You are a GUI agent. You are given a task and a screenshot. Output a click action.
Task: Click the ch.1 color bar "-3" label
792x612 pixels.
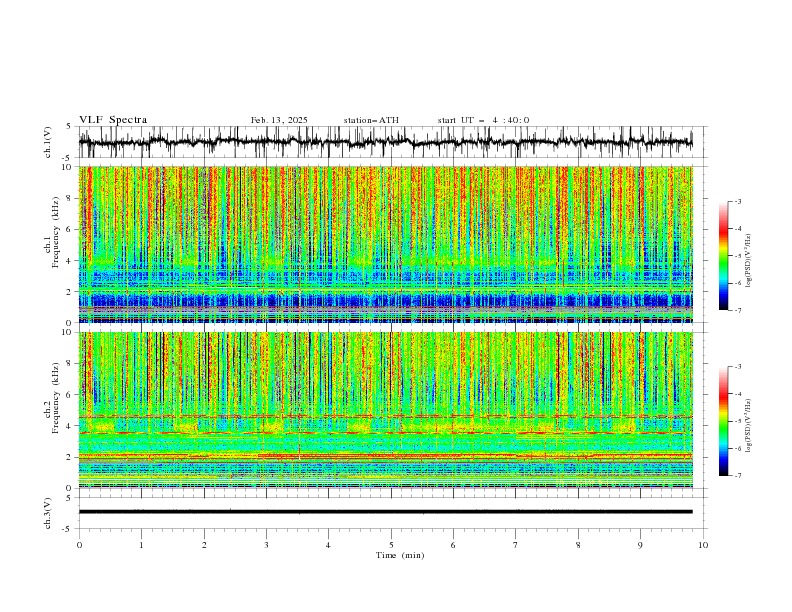[x=737, y=201]
